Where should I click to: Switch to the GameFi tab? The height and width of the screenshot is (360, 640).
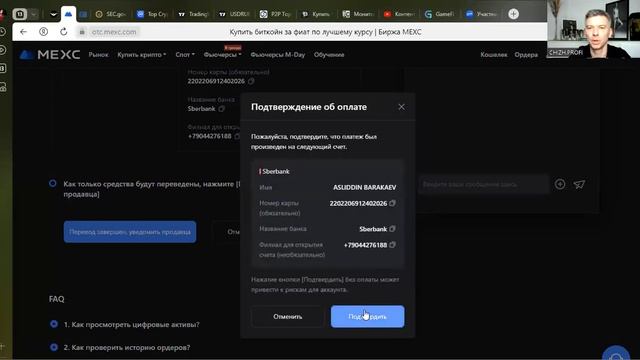click(x=439, y=14)
